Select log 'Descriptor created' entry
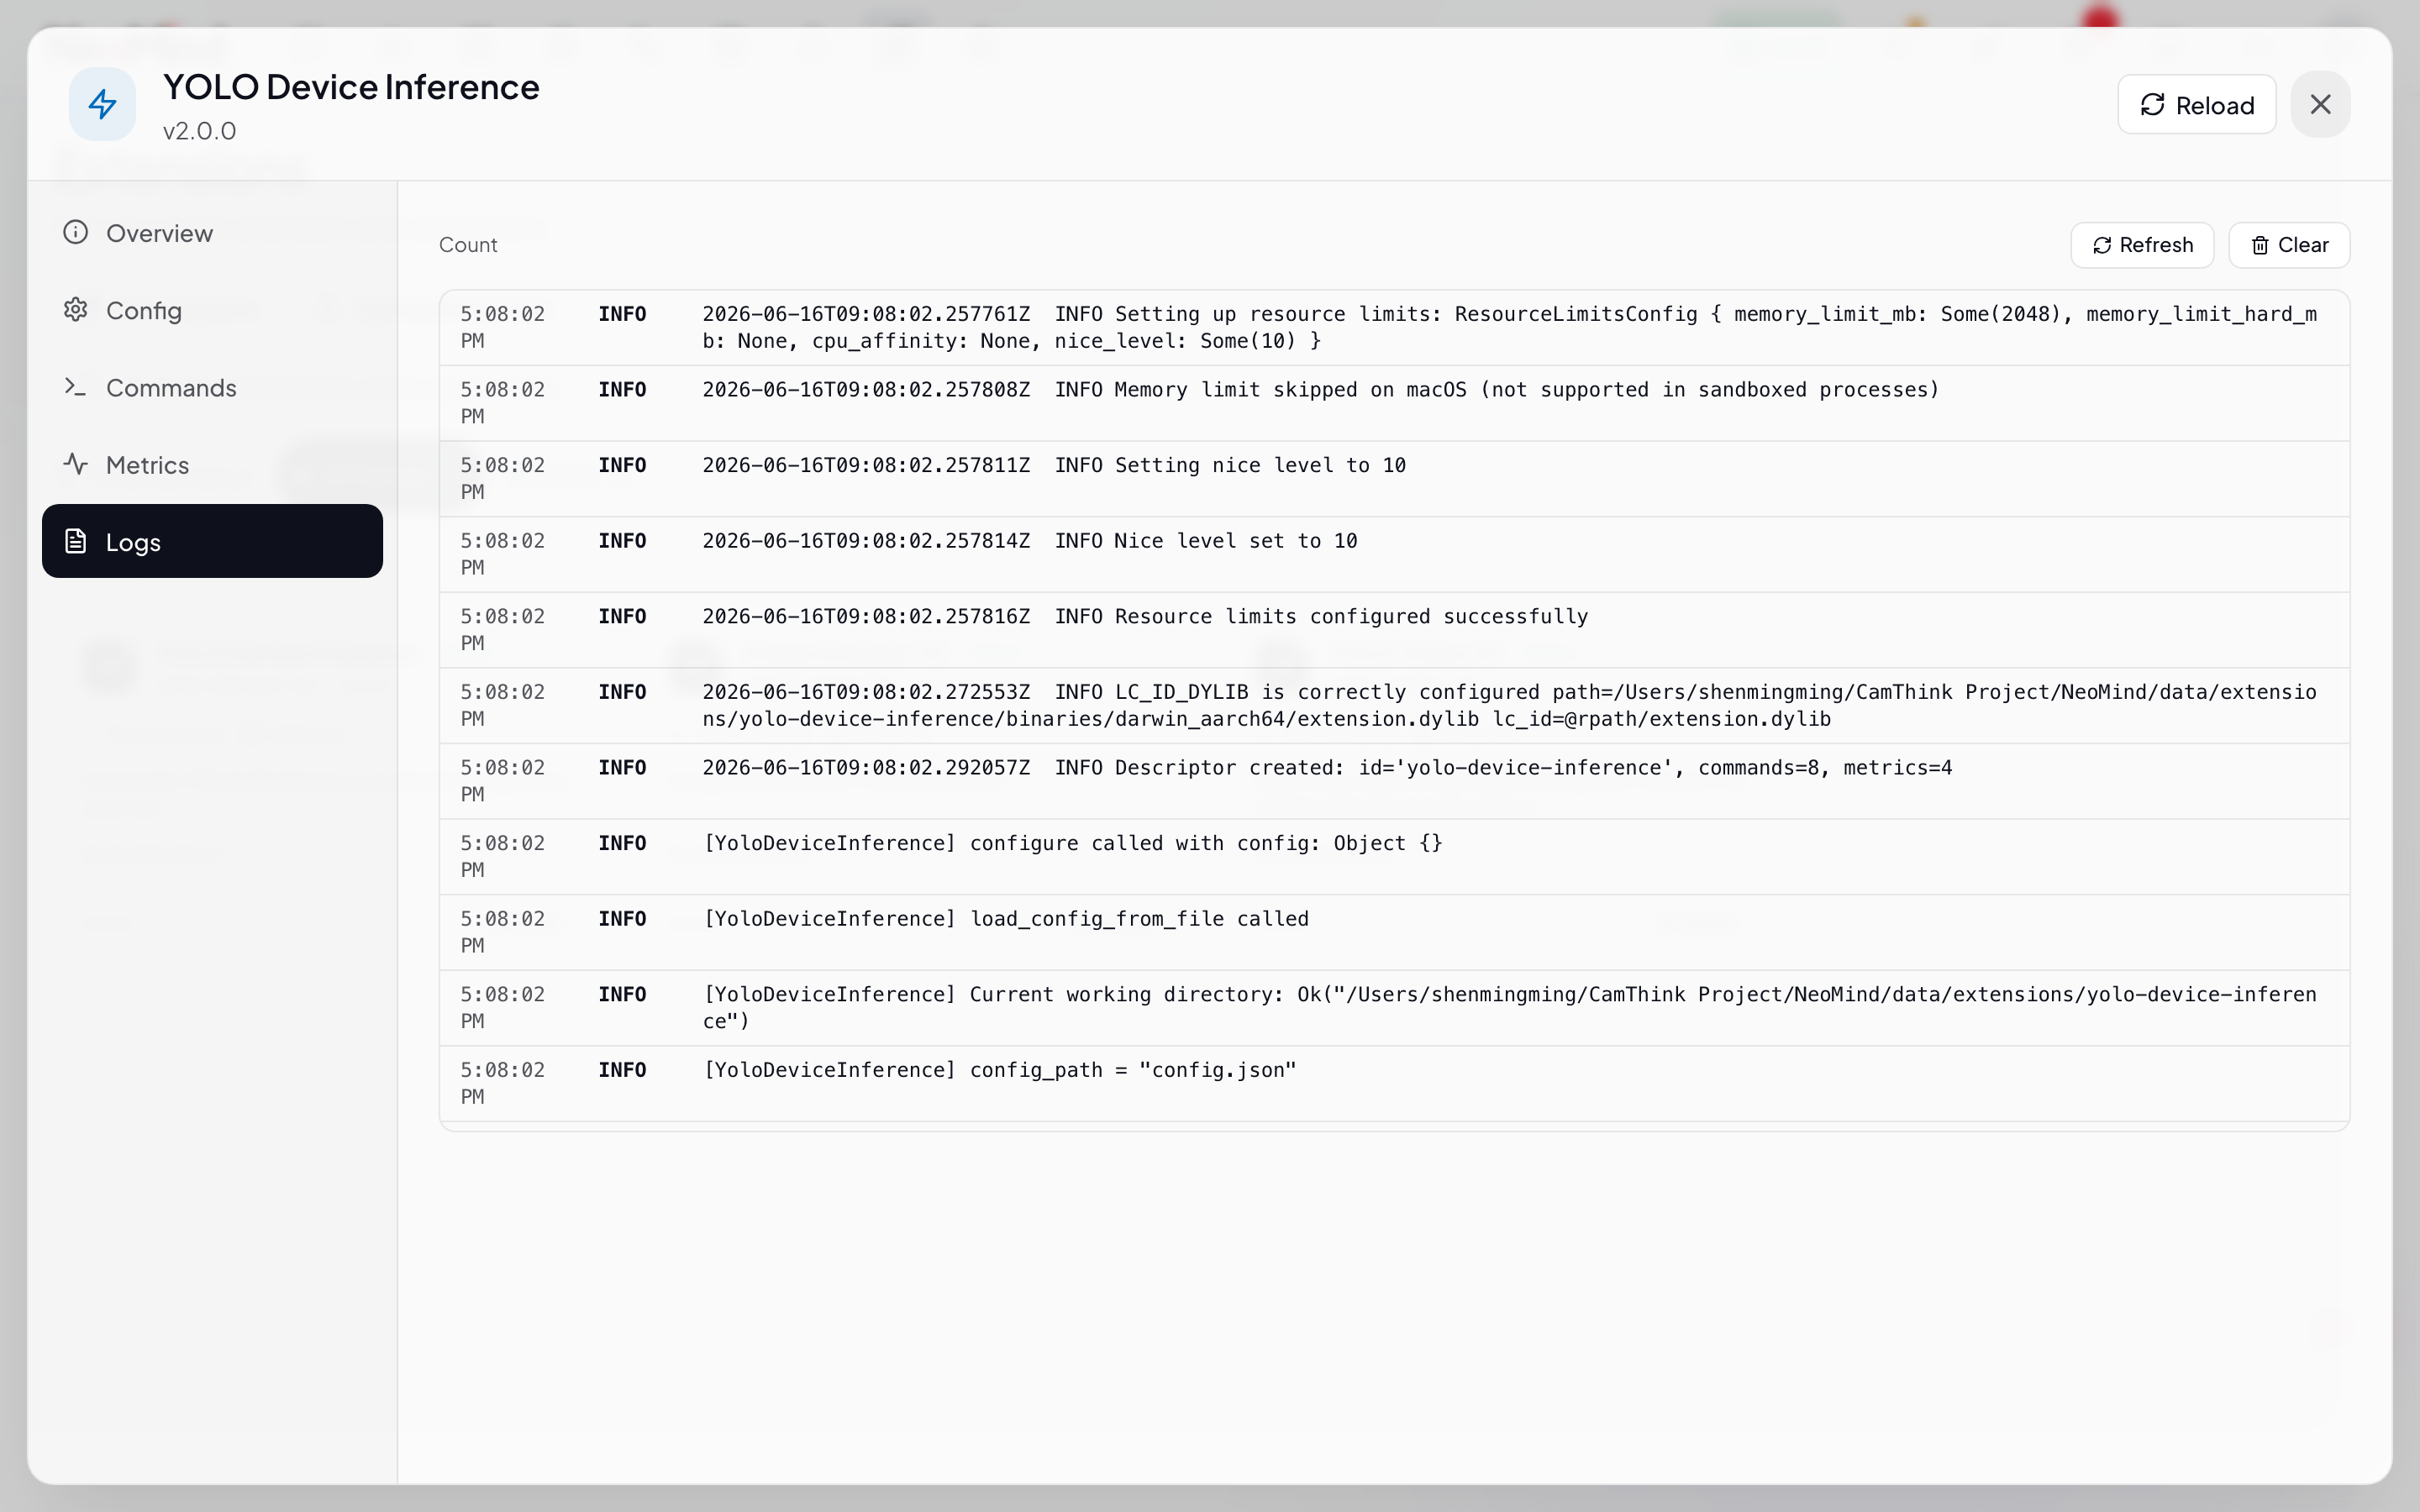This screenshot has width=2420, height=1512. [x=1394, y=781]
